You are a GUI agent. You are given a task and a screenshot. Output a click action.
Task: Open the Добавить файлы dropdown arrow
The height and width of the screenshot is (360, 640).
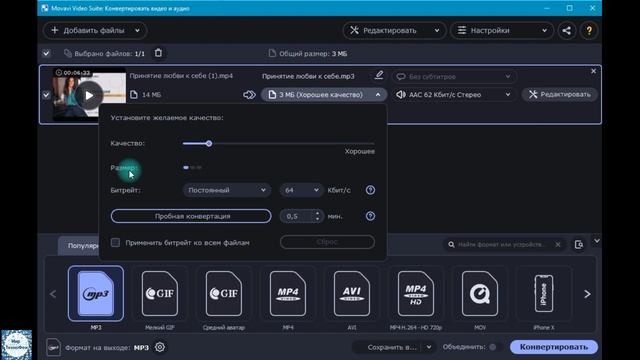pos(137,31)
